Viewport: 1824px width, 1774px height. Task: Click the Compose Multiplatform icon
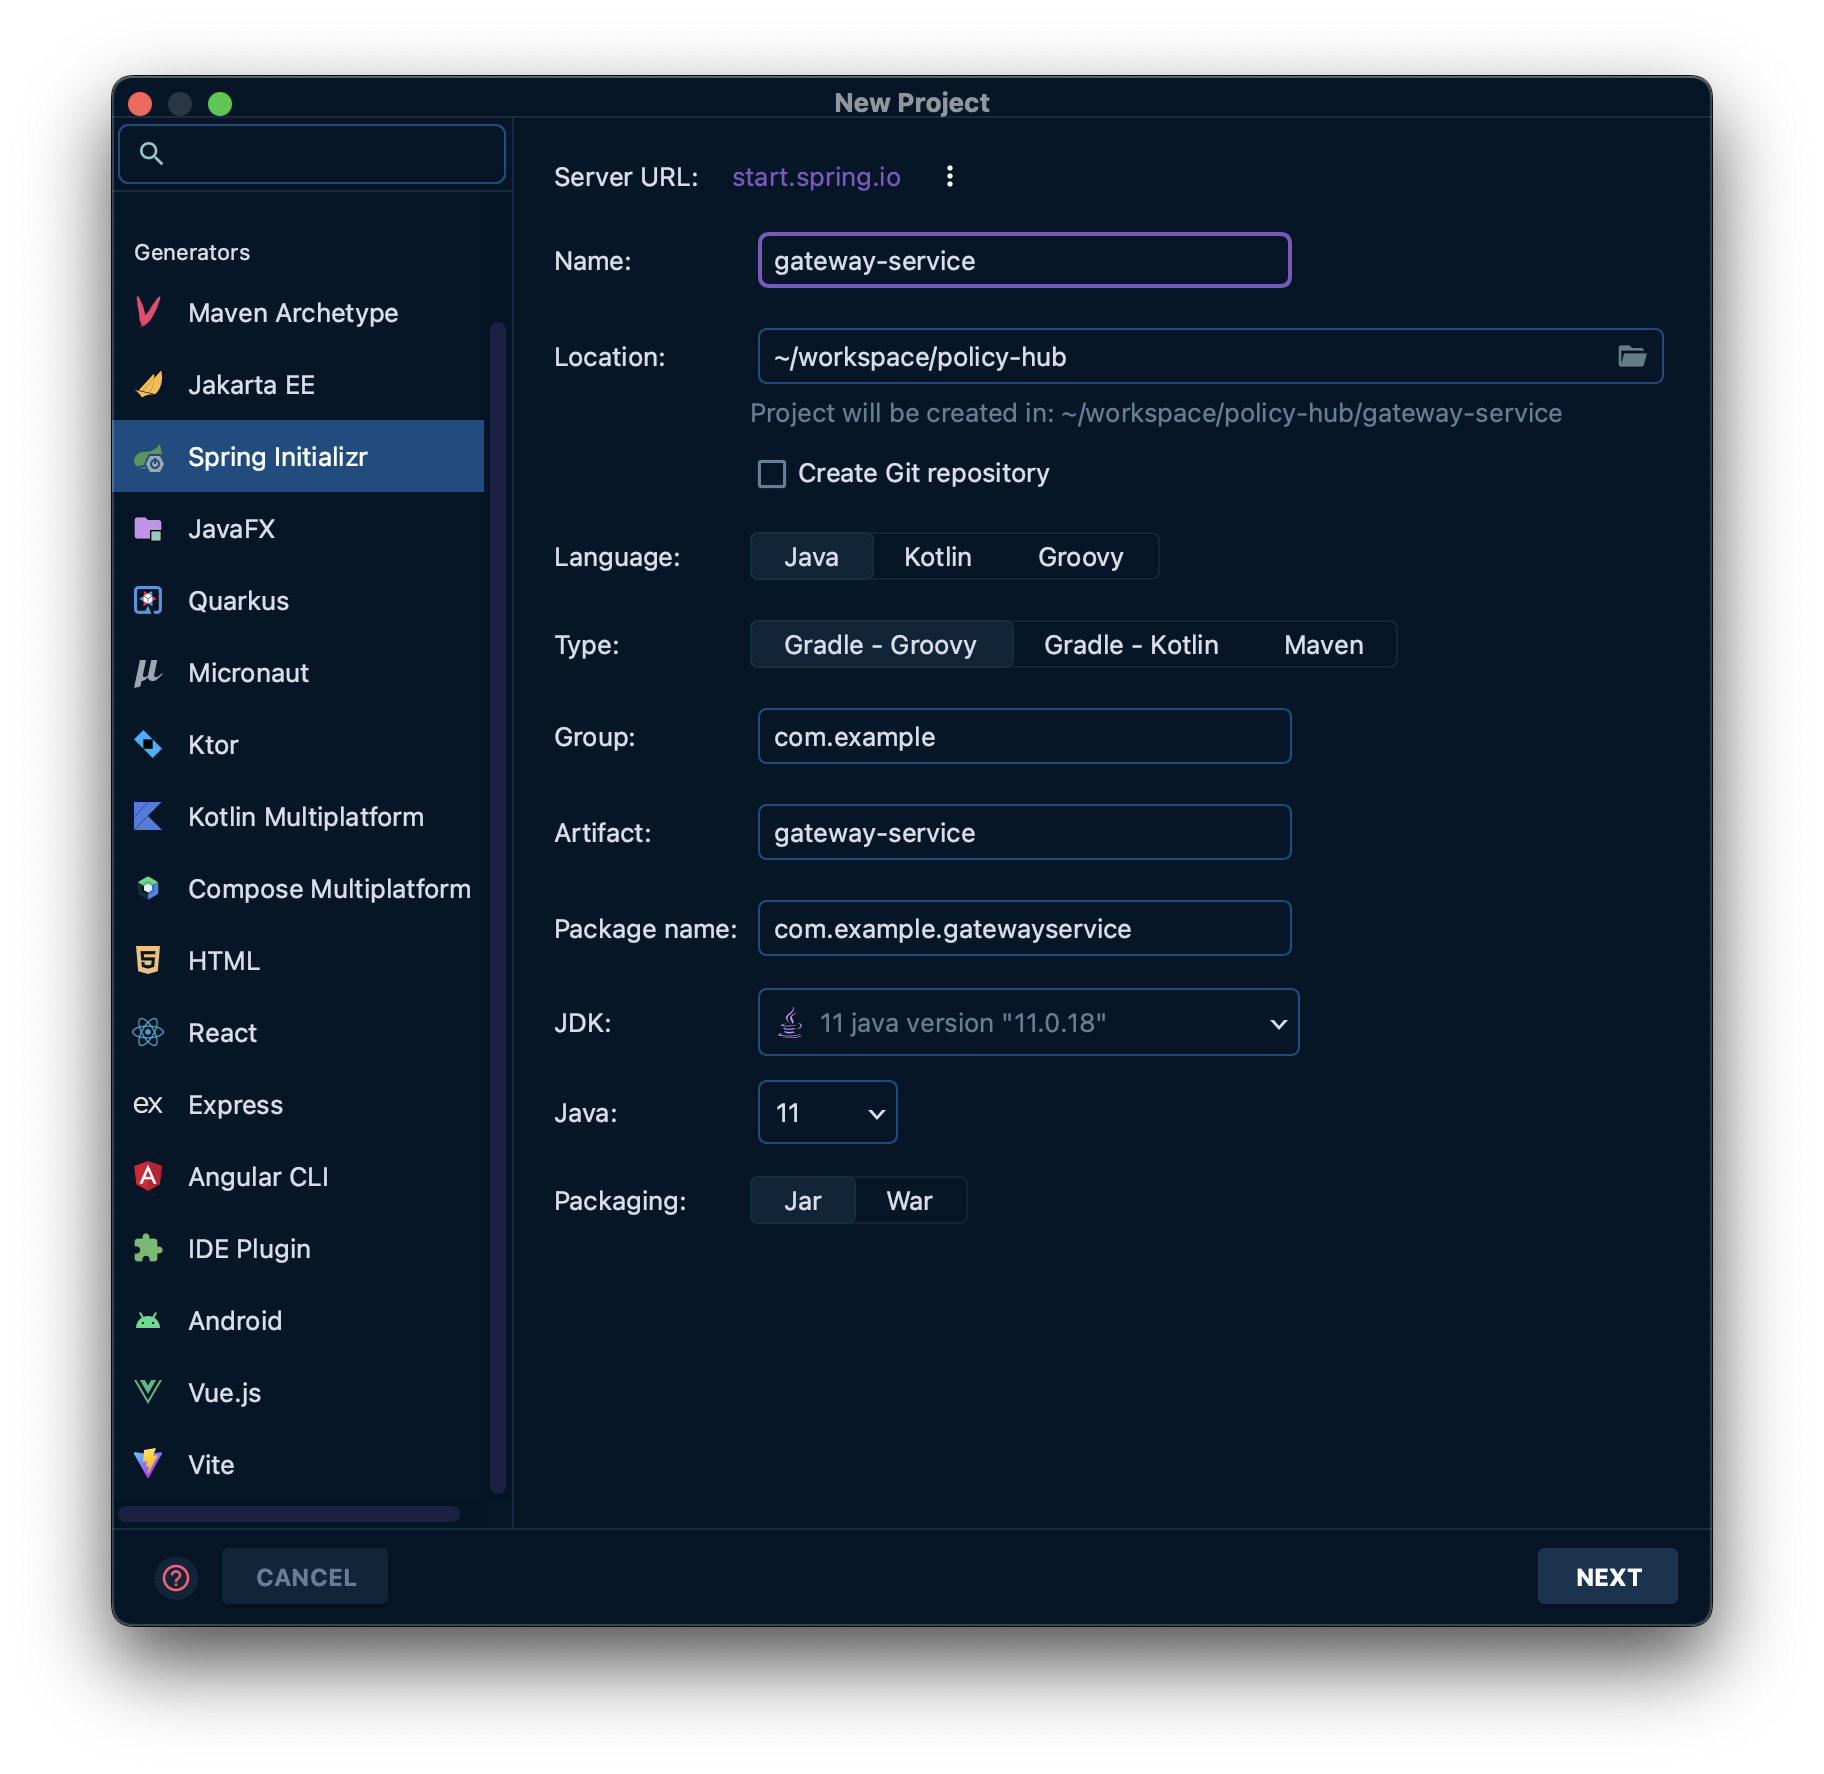(x=148, y=889)
